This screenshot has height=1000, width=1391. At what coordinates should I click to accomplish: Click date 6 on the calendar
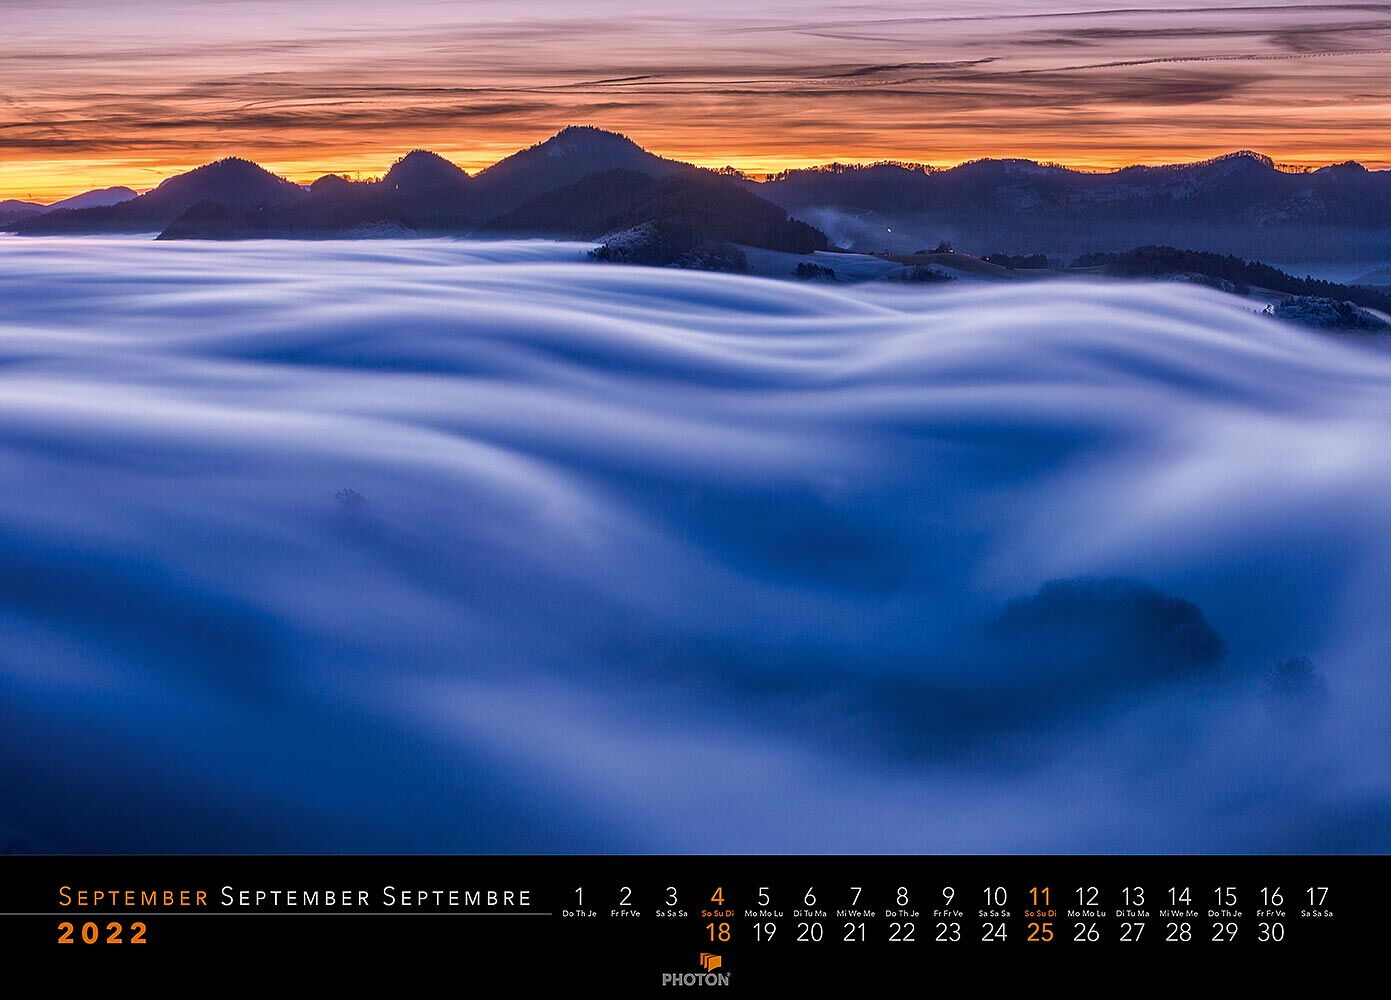click(x=809, y=896)
